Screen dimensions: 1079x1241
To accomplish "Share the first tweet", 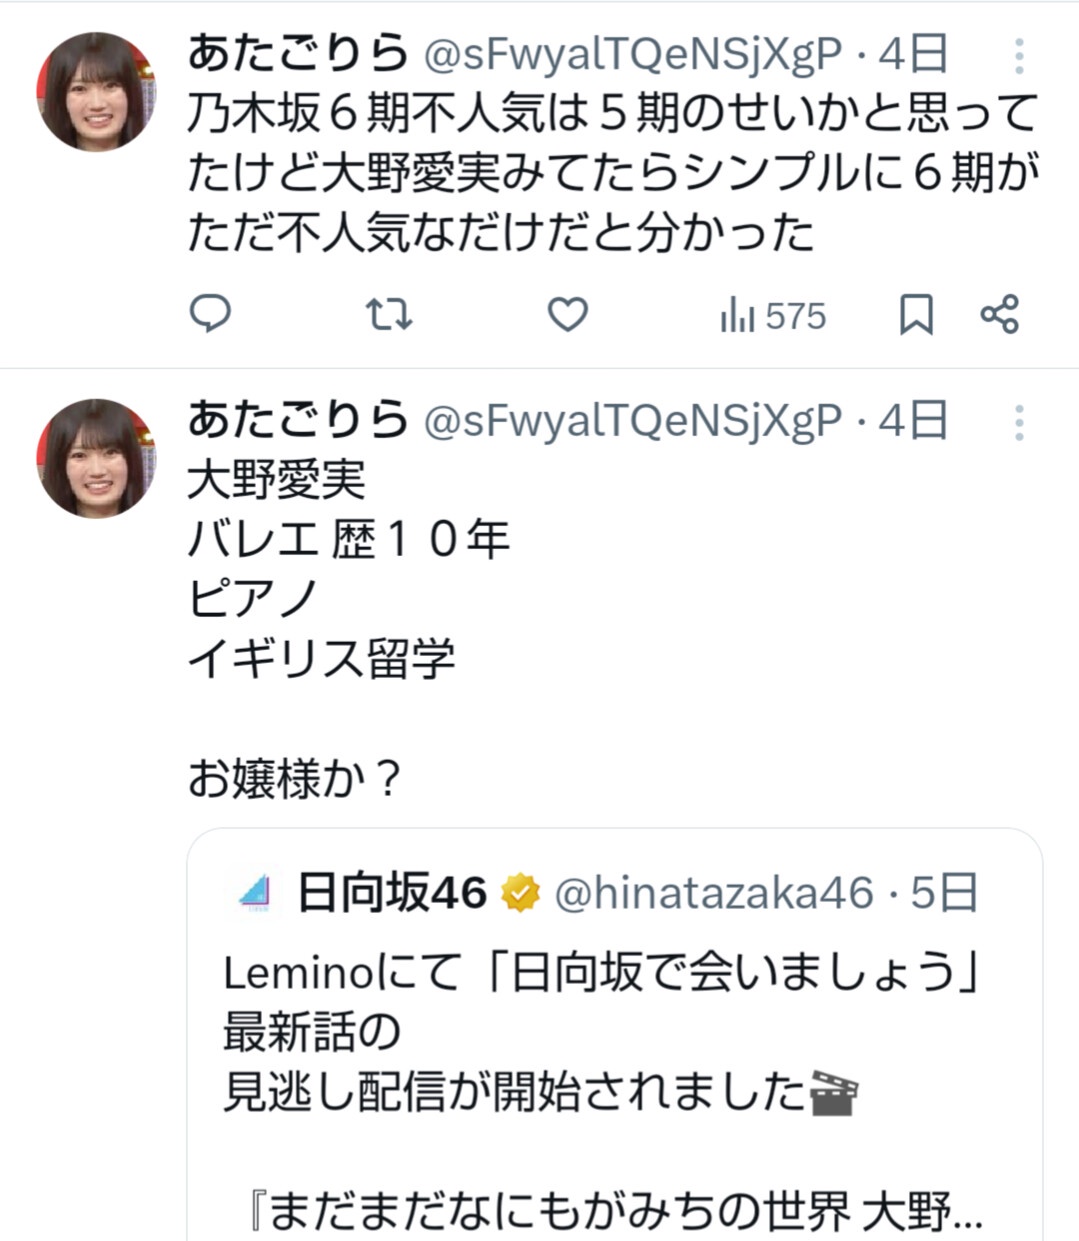I will (999, 315).
